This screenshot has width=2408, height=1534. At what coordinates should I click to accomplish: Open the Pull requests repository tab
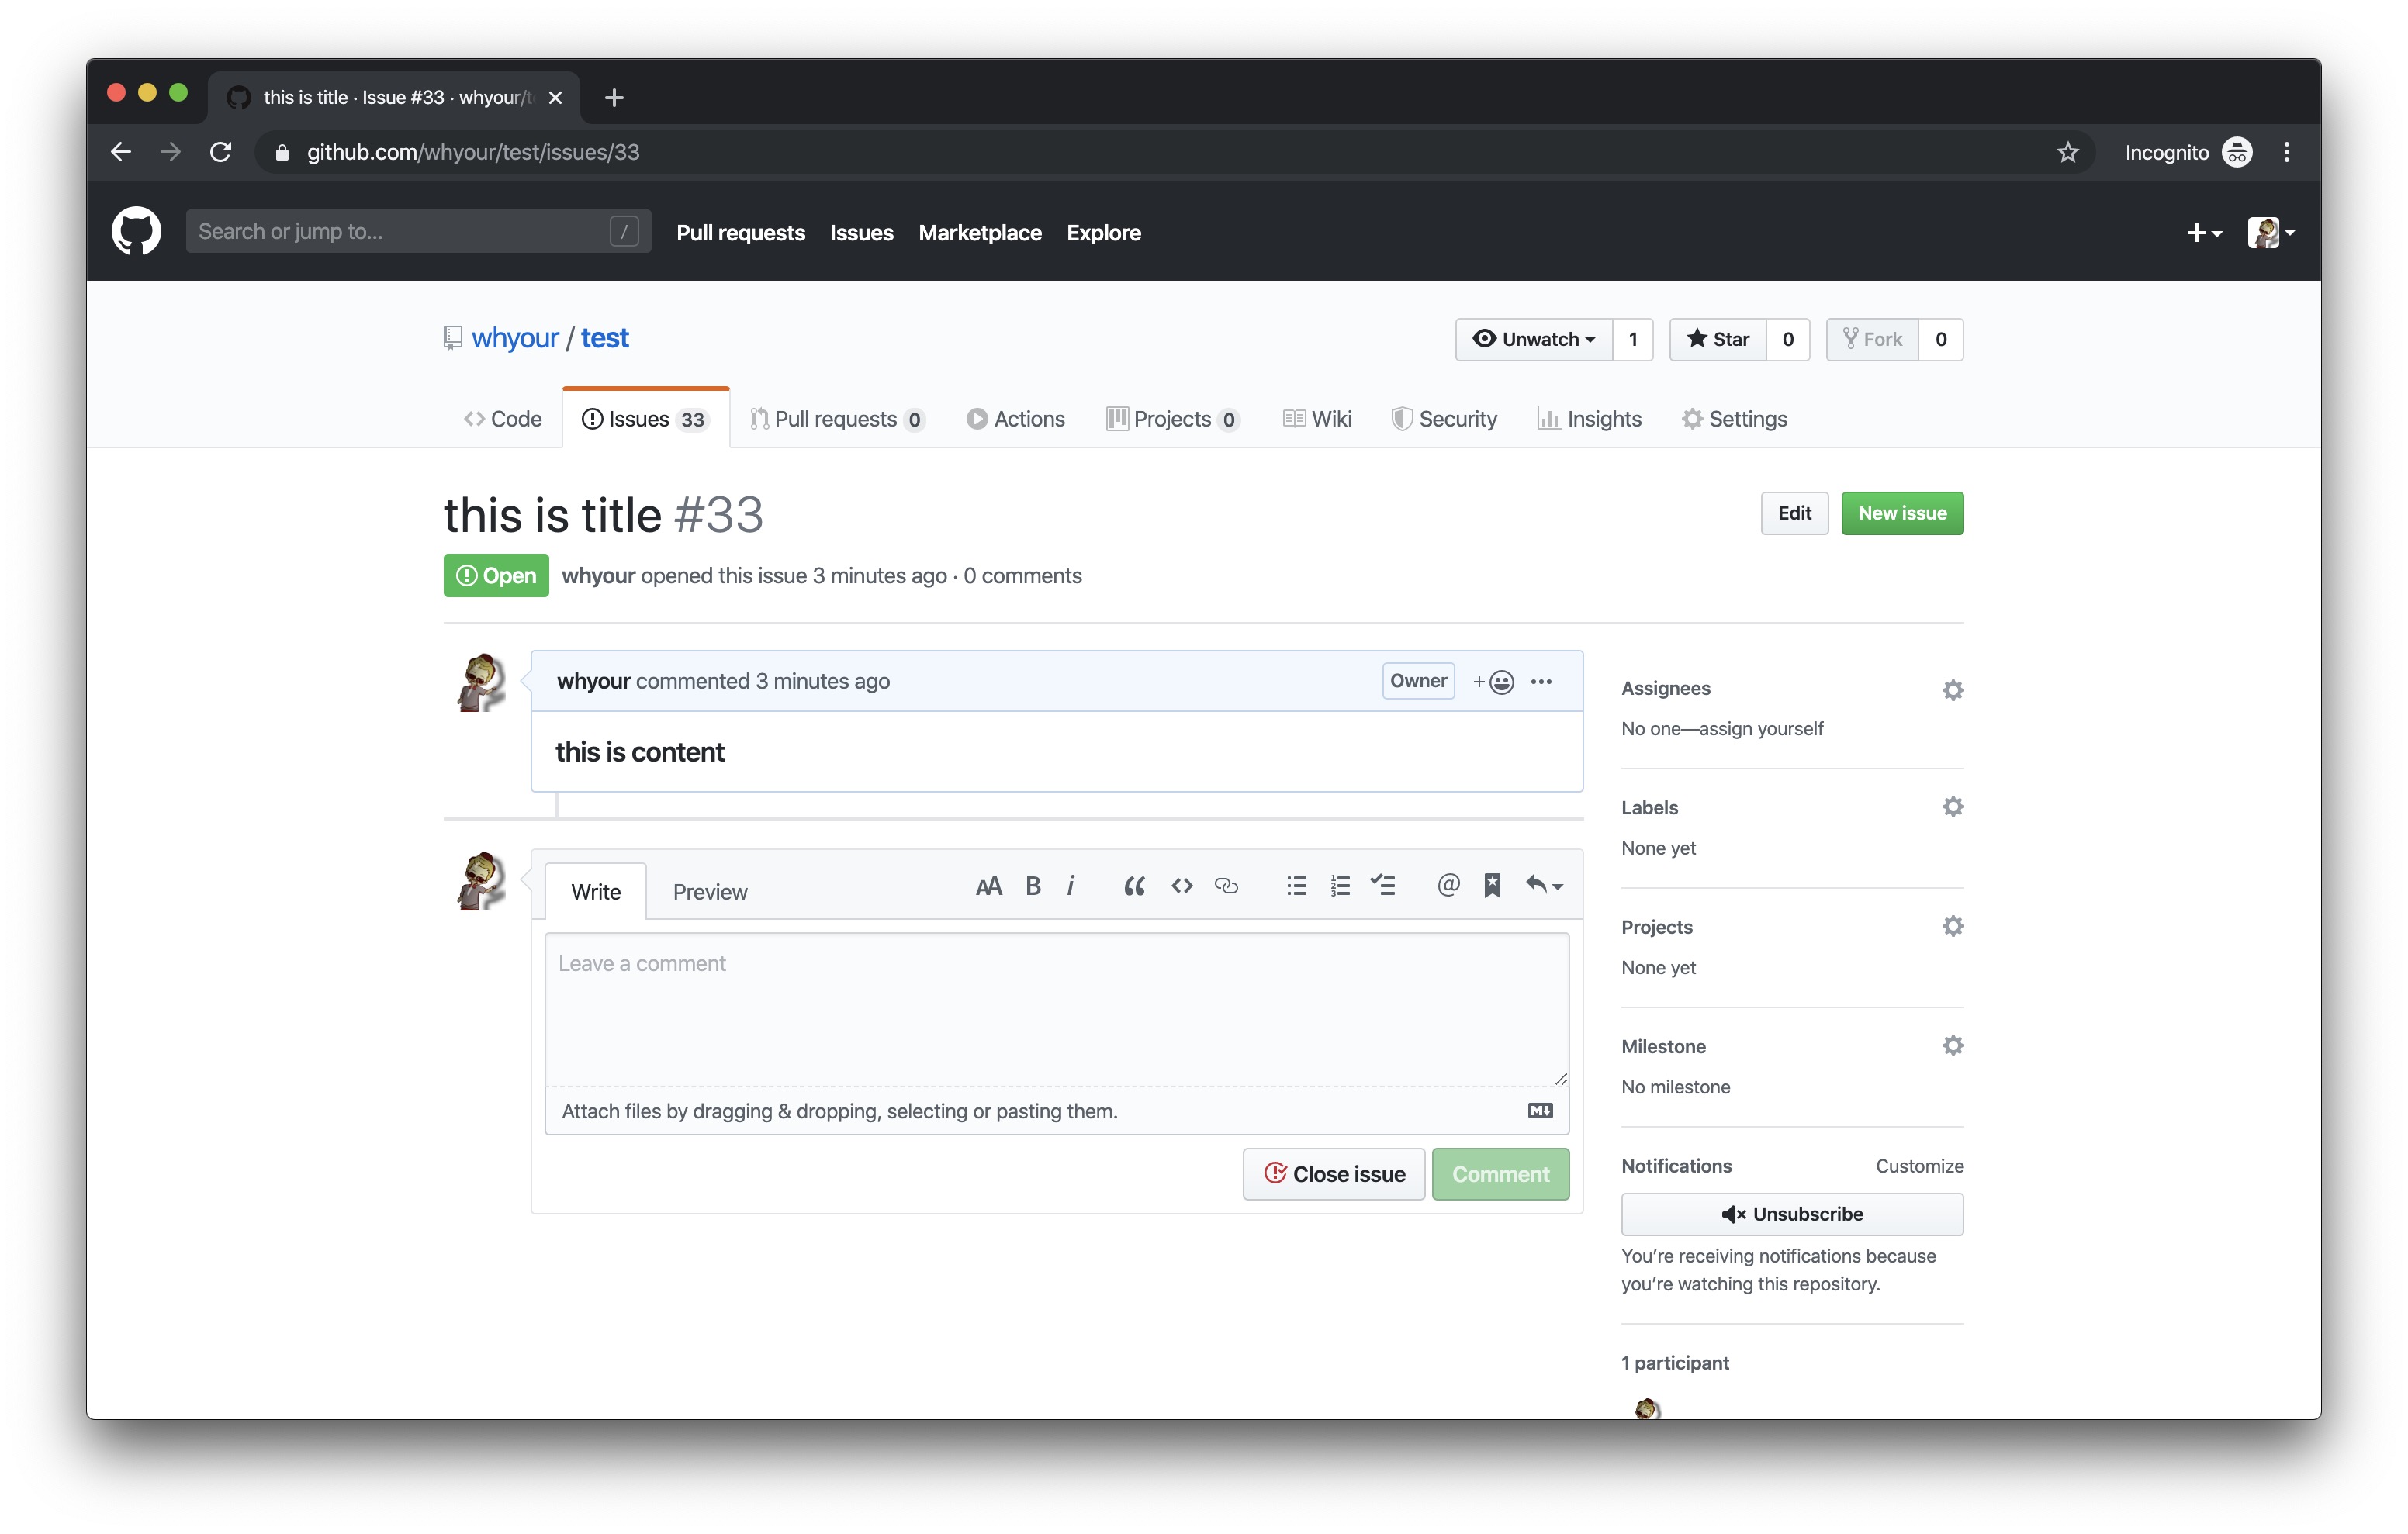(836, 419)
